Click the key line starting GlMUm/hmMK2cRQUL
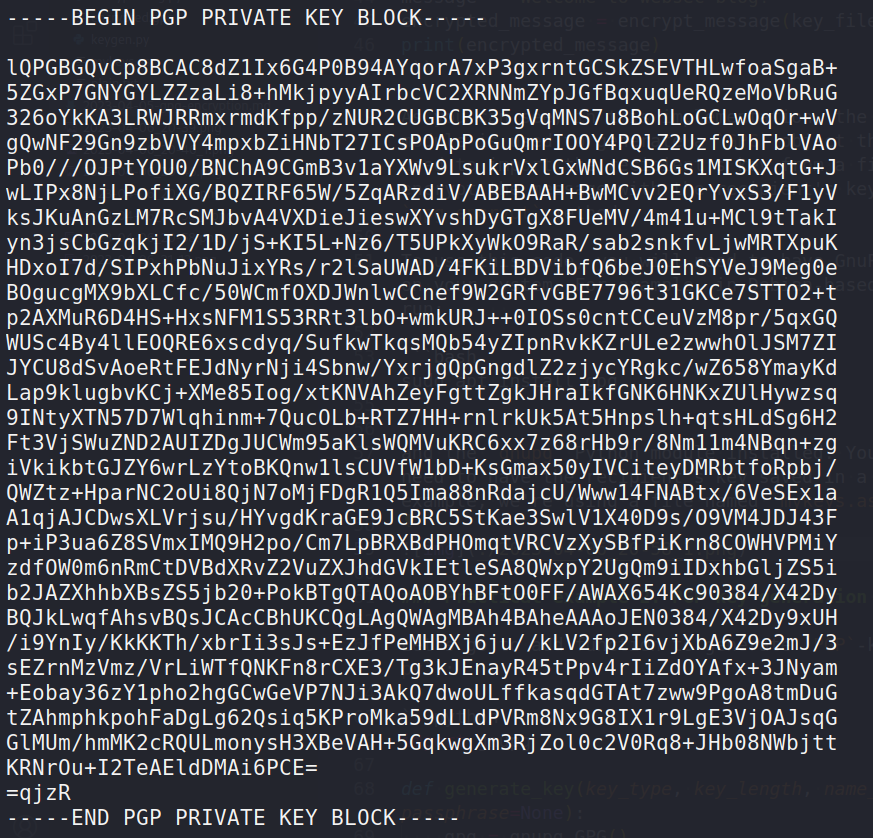Screen dimensions: 873x838 click(421, 742)
